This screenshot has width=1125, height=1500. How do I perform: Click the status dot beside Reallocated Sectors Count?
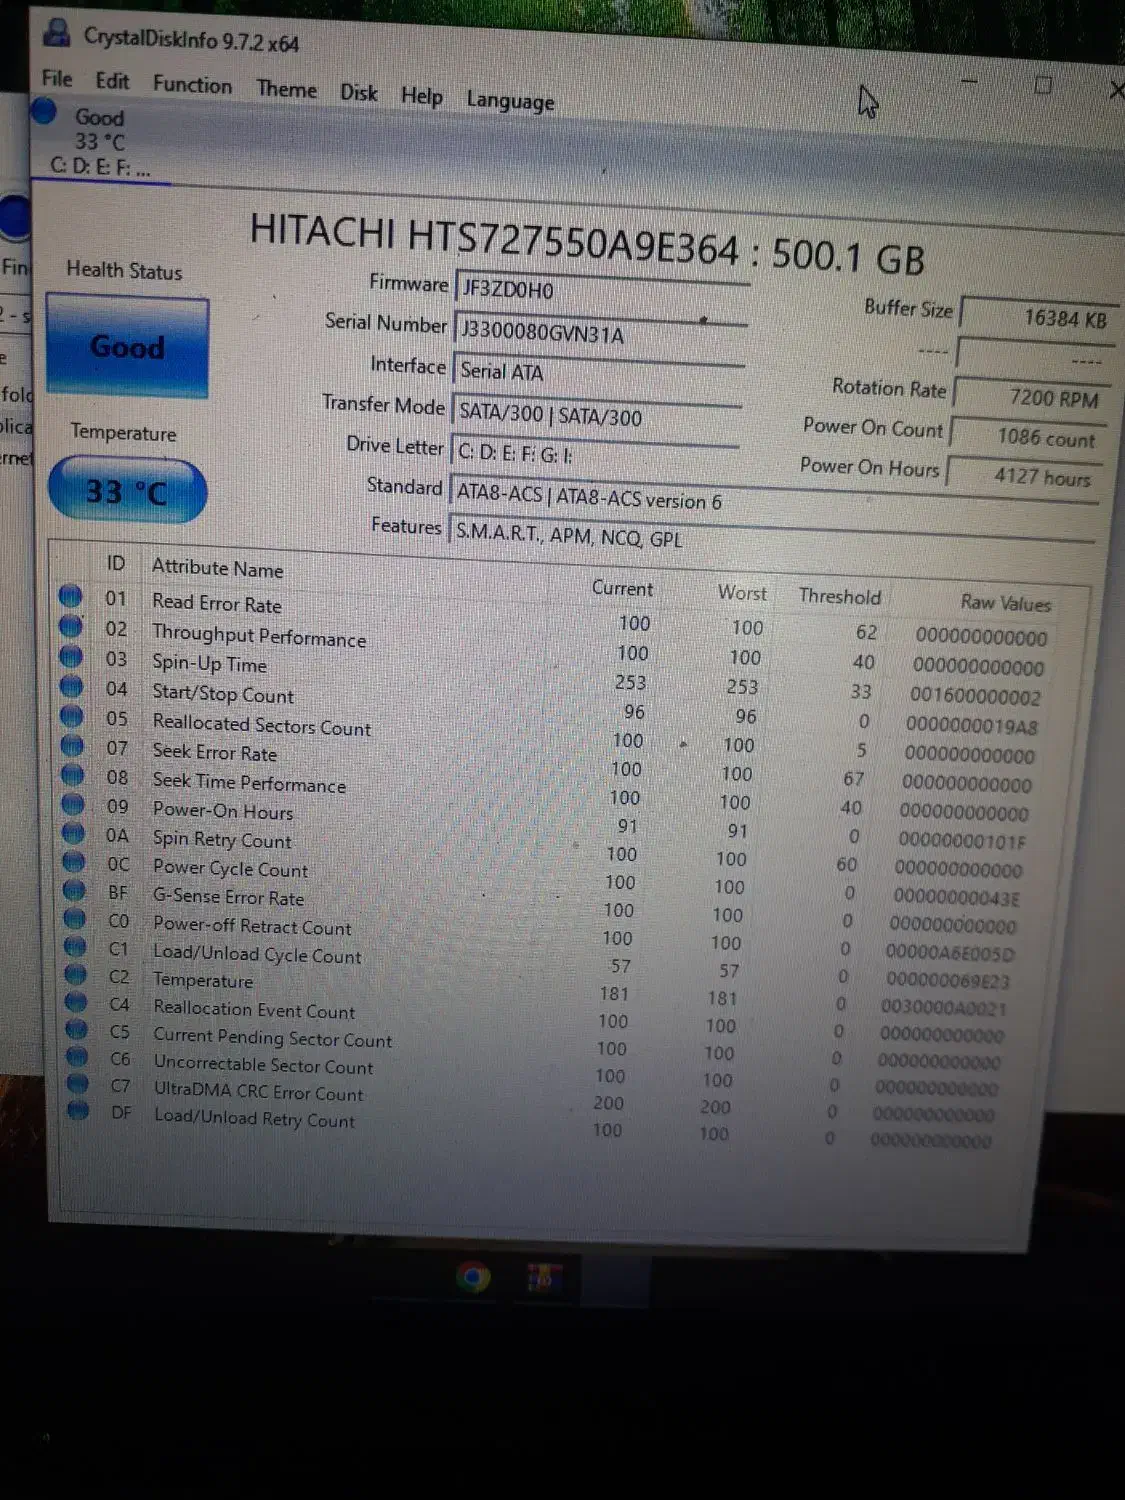coord(71,716)
